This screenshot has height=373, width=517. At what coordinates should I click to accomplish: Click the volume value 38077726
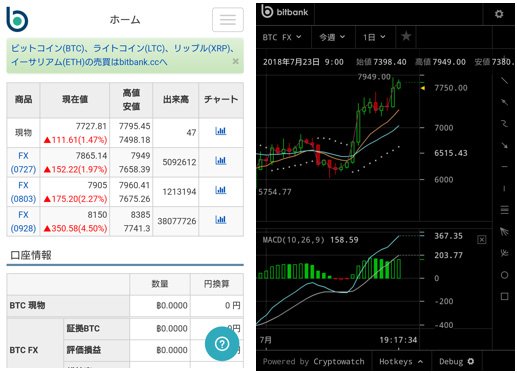177,221
